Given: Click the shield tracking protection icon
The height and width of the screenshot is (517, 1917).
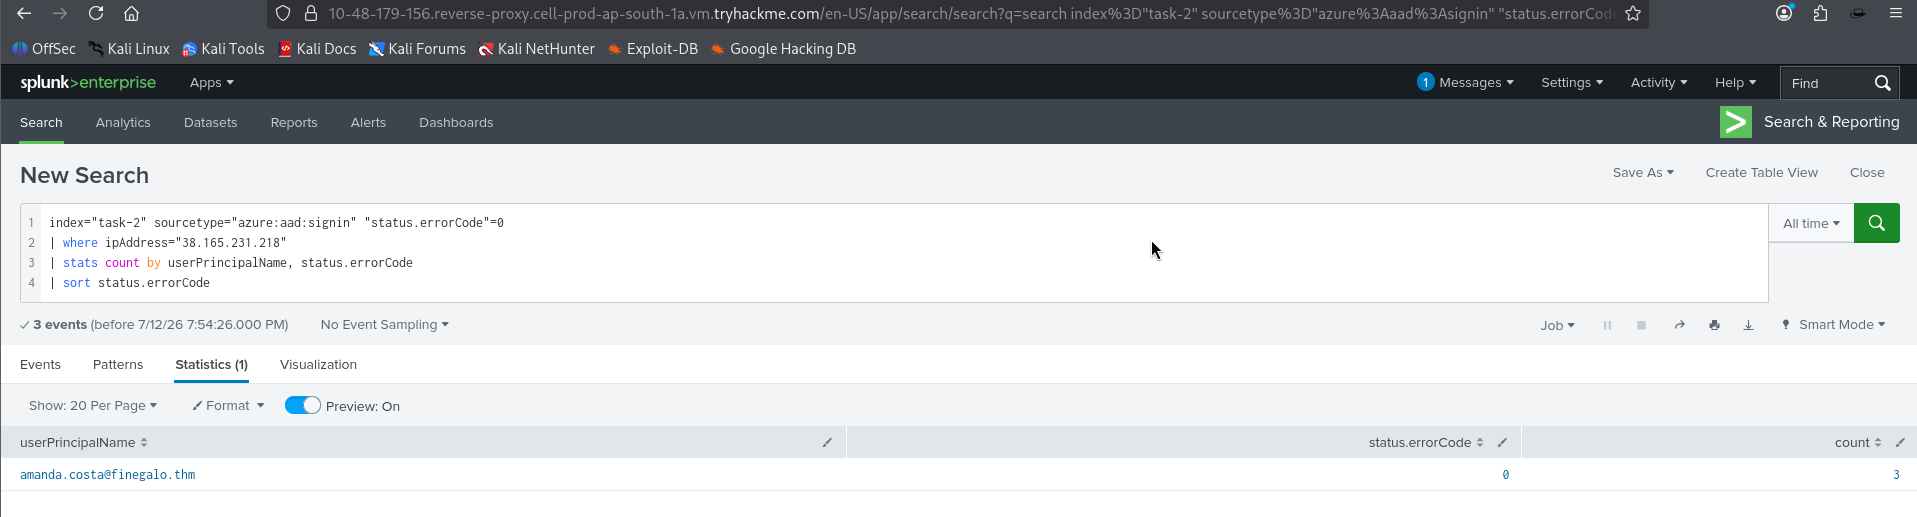Looking at the screenshot, I should coord(283,13).
